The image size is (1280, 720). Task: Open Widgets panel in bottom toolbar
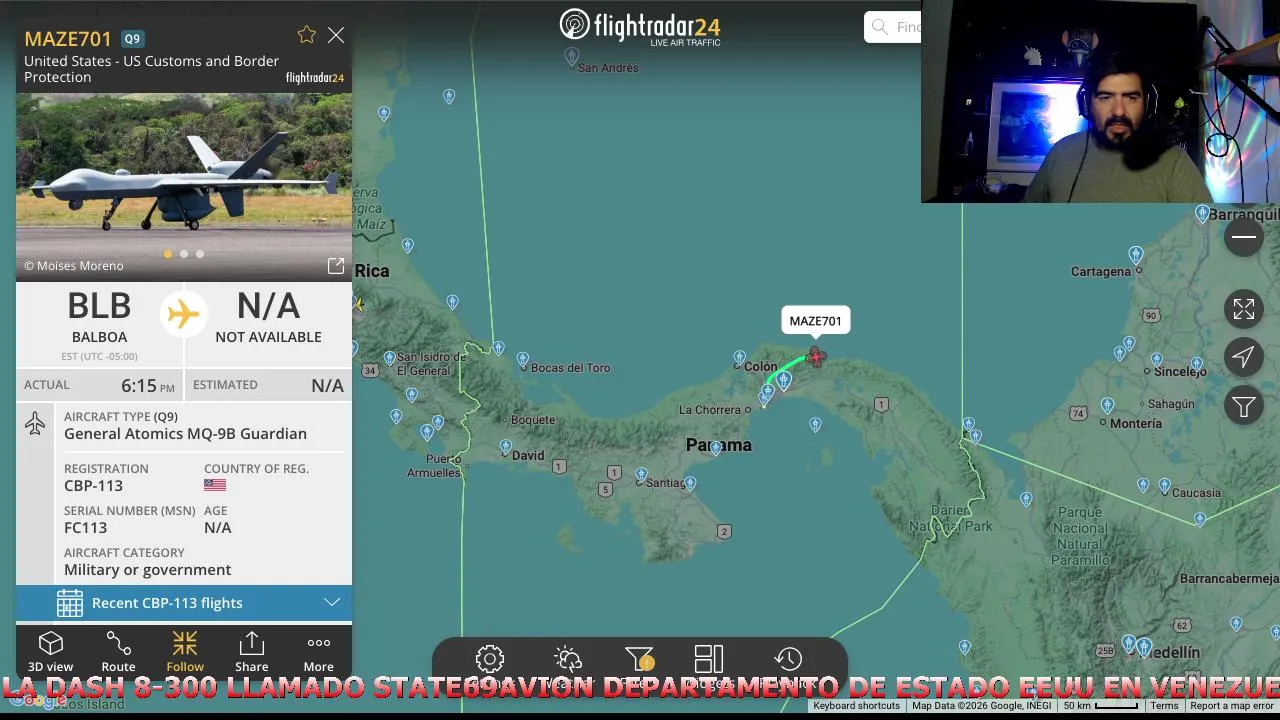click(709, 659)
